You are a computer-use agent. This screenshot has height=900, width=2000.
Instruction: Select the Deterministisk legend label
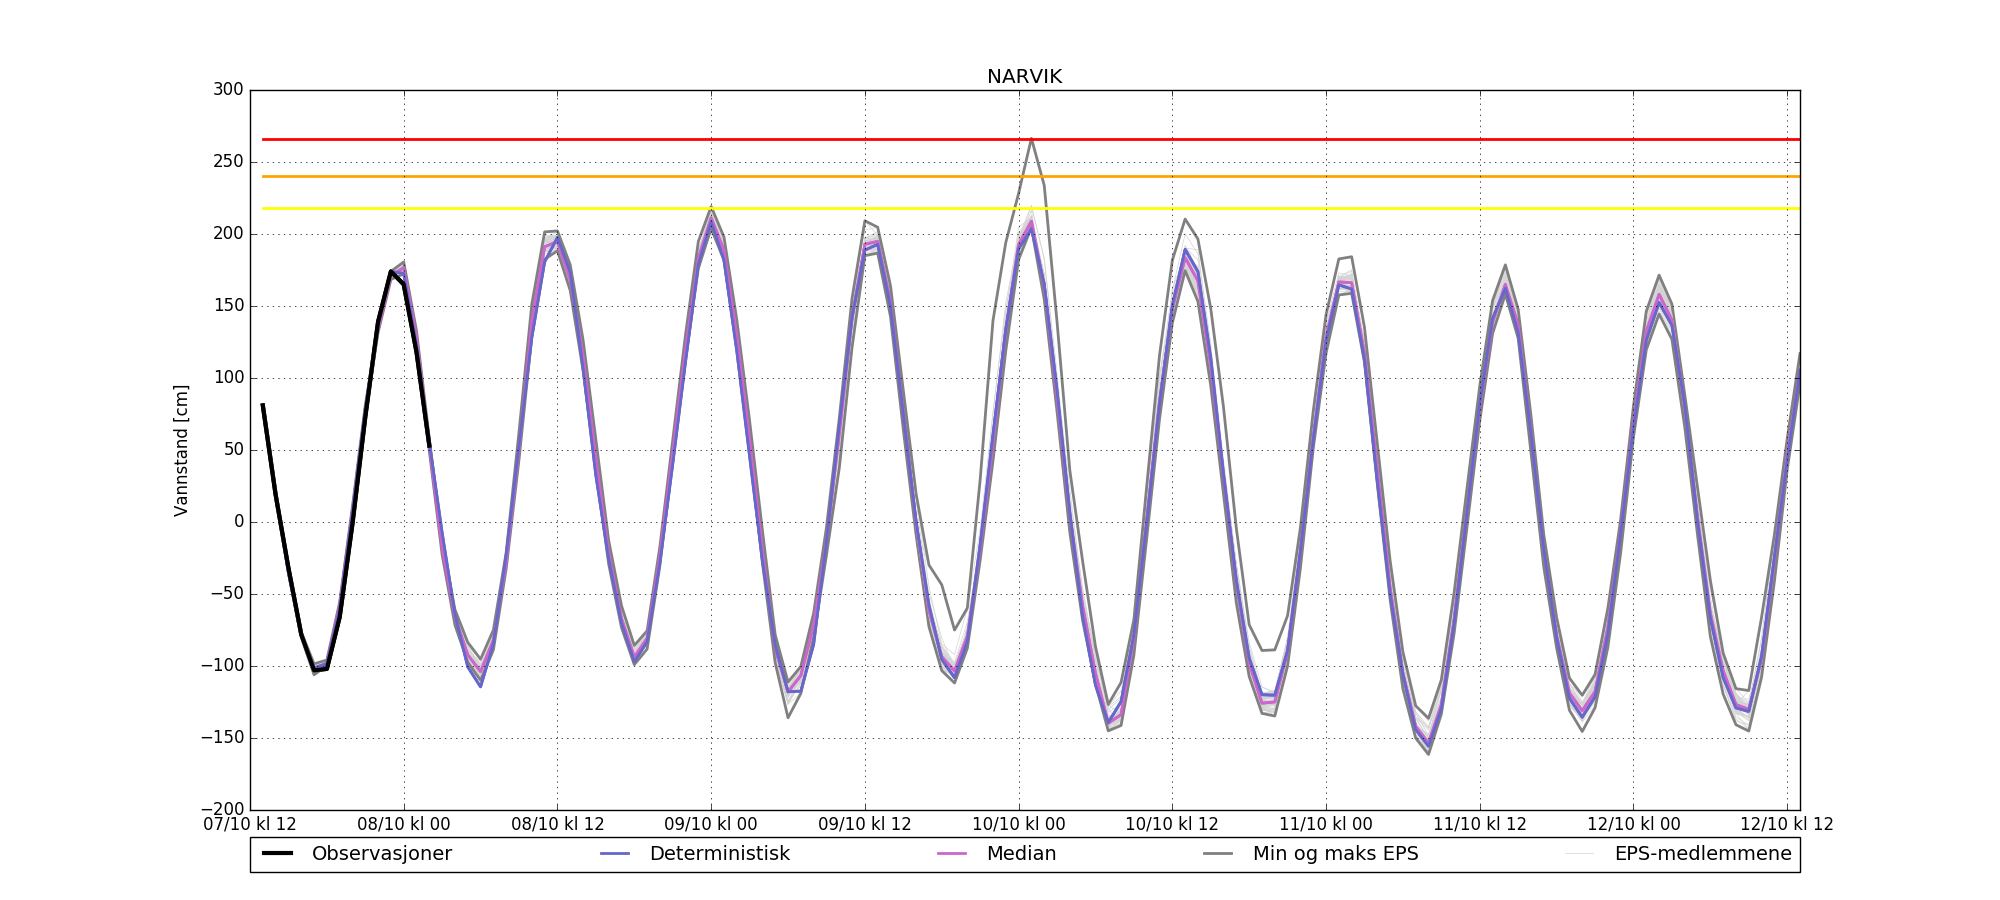pos(719,854)
